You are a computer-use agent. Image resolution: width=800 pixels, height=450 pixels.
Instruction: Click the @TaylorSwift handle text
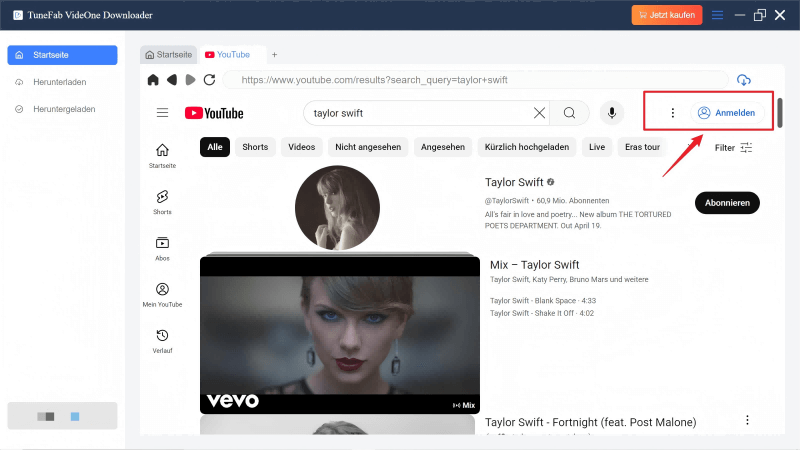(507, 201)
